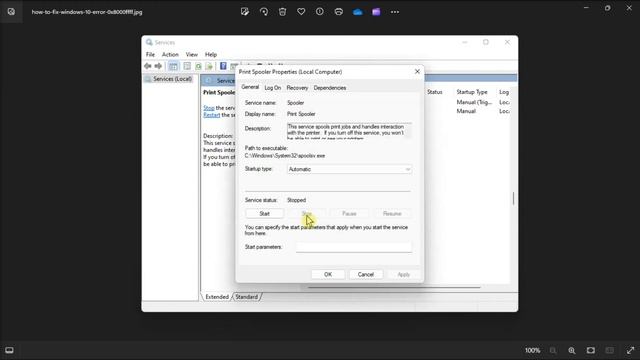Click the Stopped service status value
The image size is (640, 360).
pyautogui.click(x=296, y=200)
